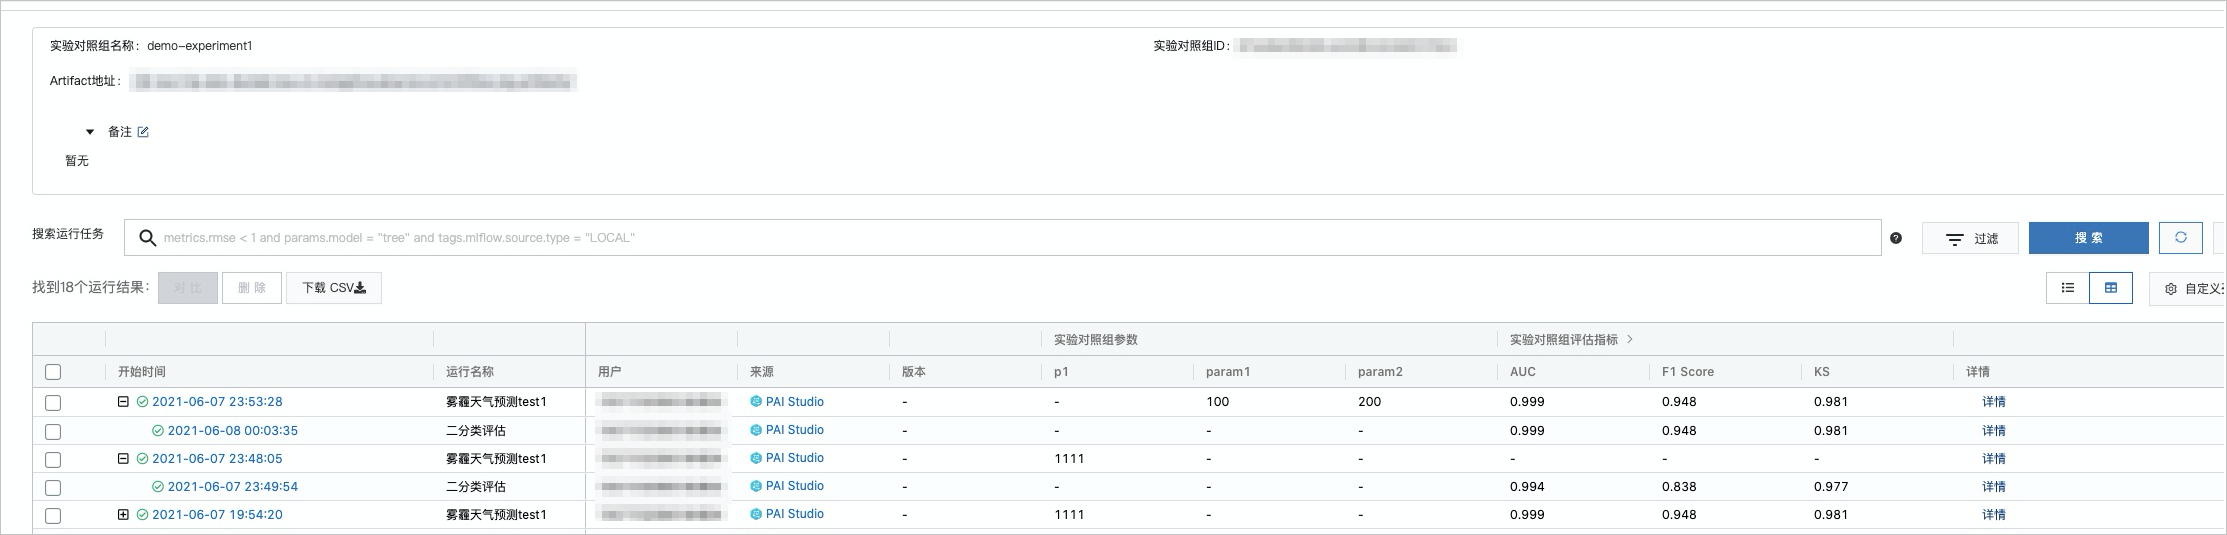The width and height of the screenshot is (2227, 535).
Task: Click the 对比 compare button
Action: 188,288
